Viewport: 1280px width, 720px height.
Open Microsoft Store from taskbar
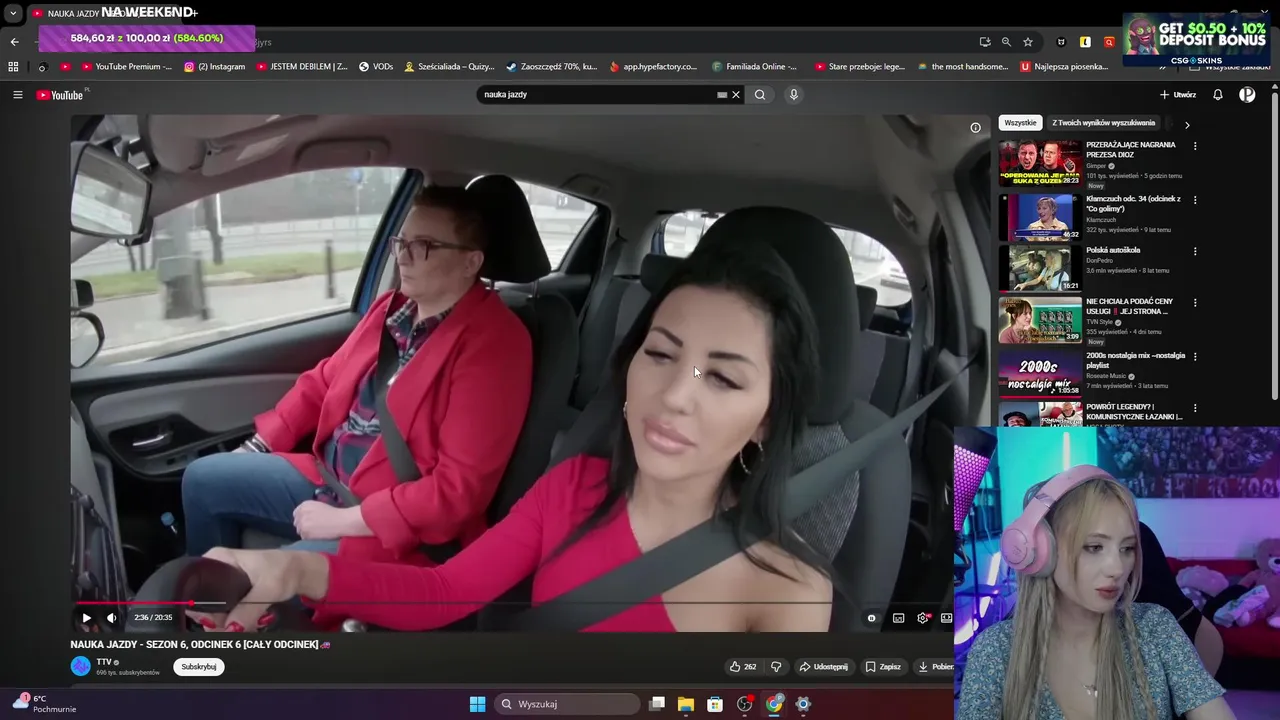click(x=715, y=704)
